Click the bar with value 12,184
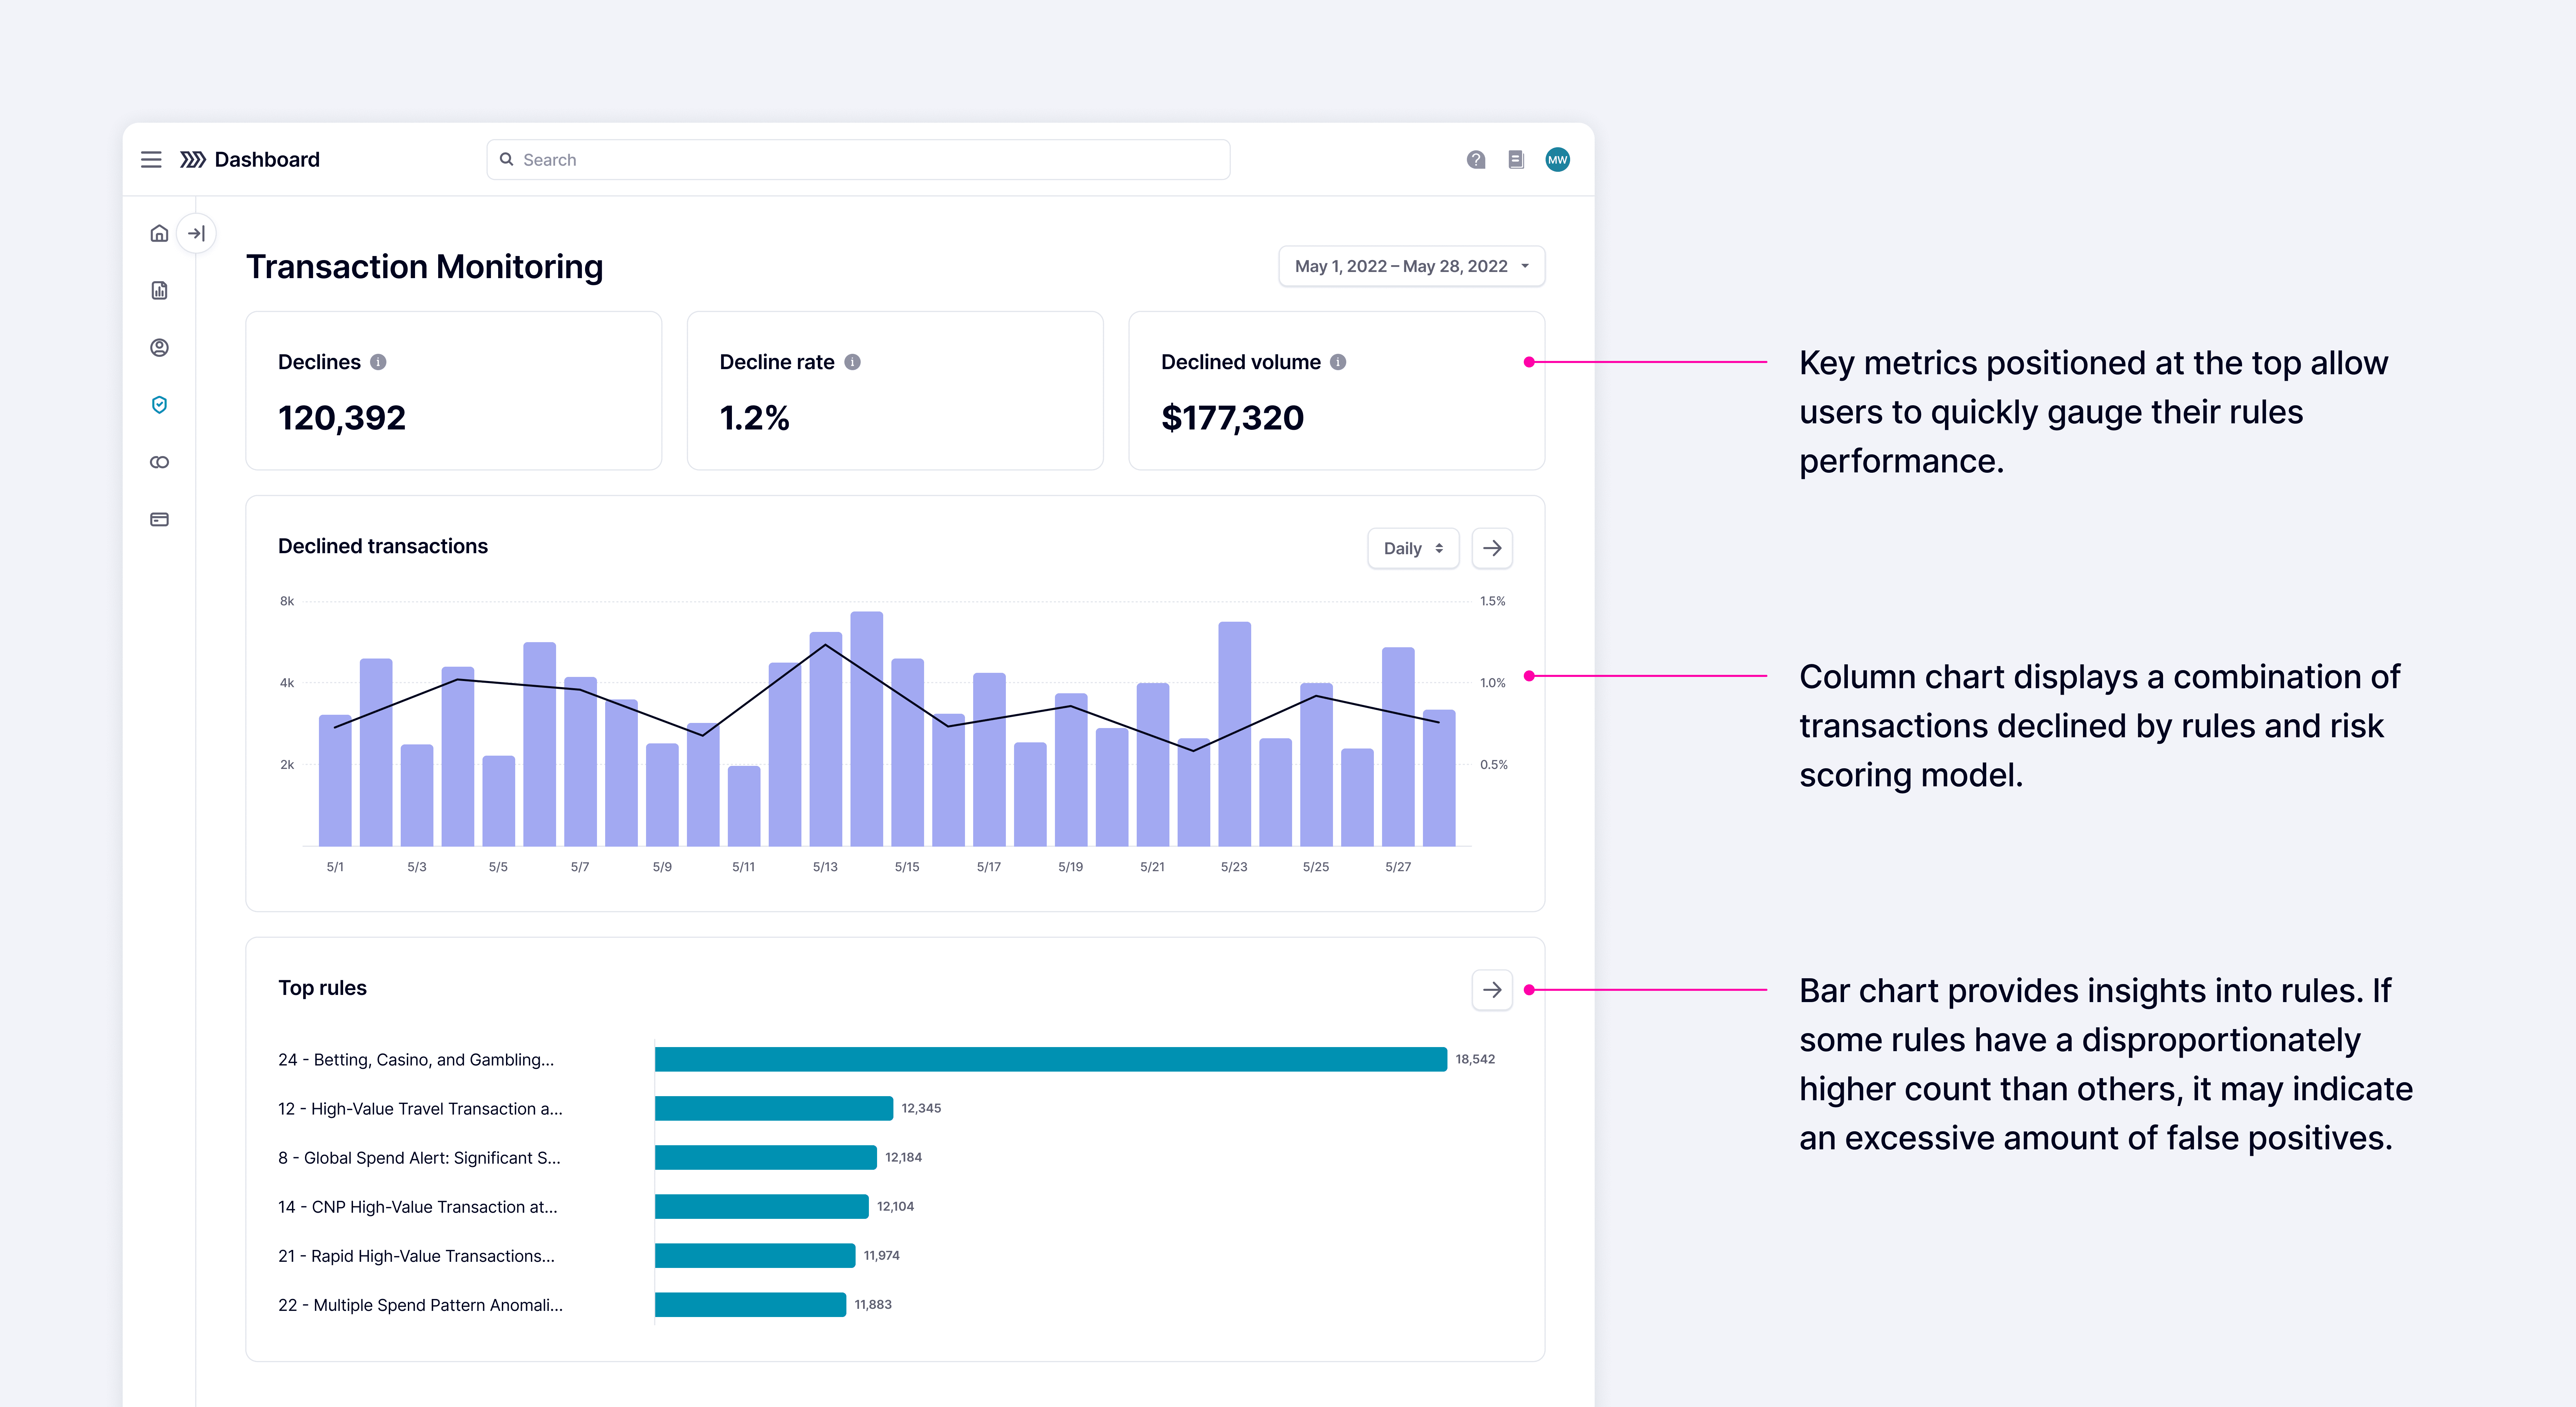This screenshot has height=1407, width=2576. coord(766,1157)
